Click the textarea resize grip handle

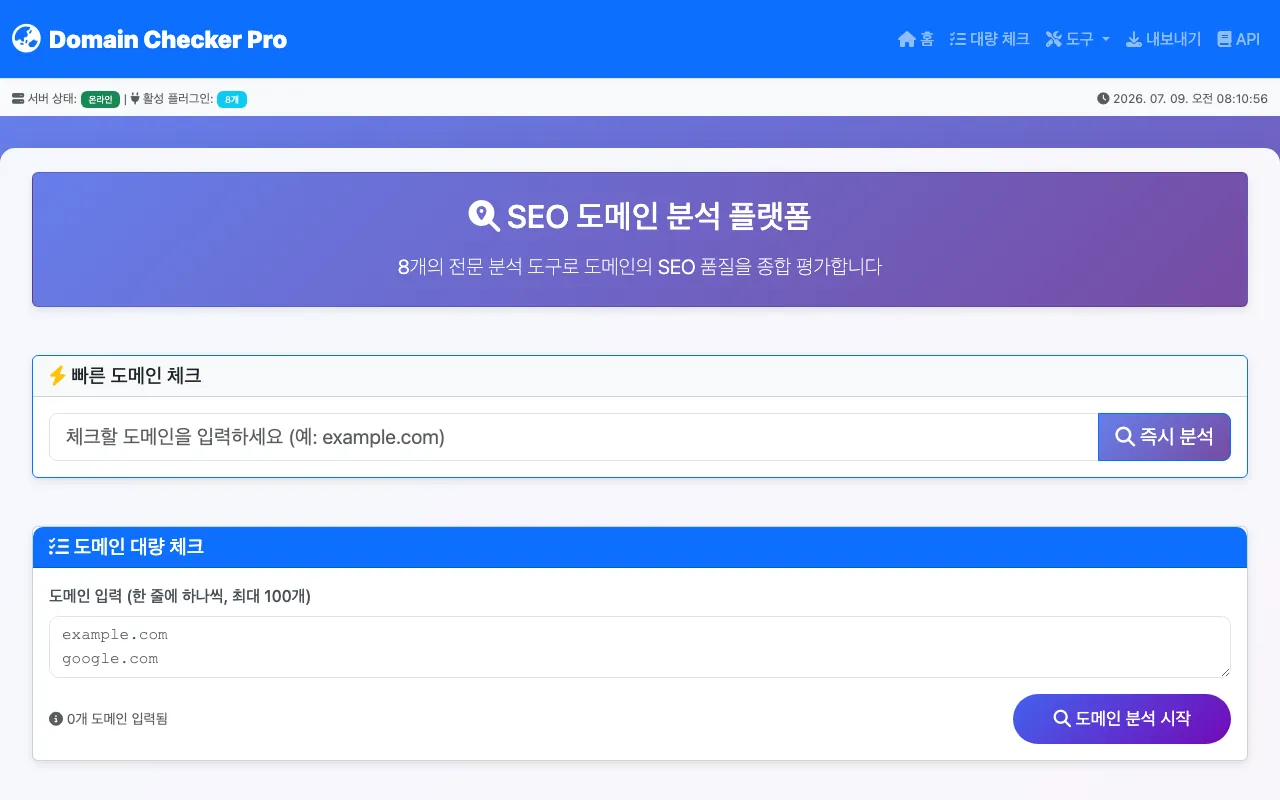tap(1224, 671)
